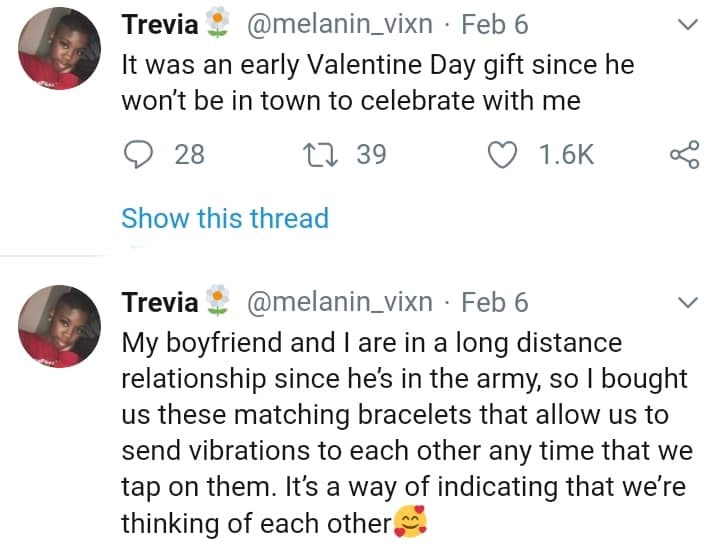Click Trevia's avatar on the bracelets tweet
The image size is (720, 559).
[59, 325]
